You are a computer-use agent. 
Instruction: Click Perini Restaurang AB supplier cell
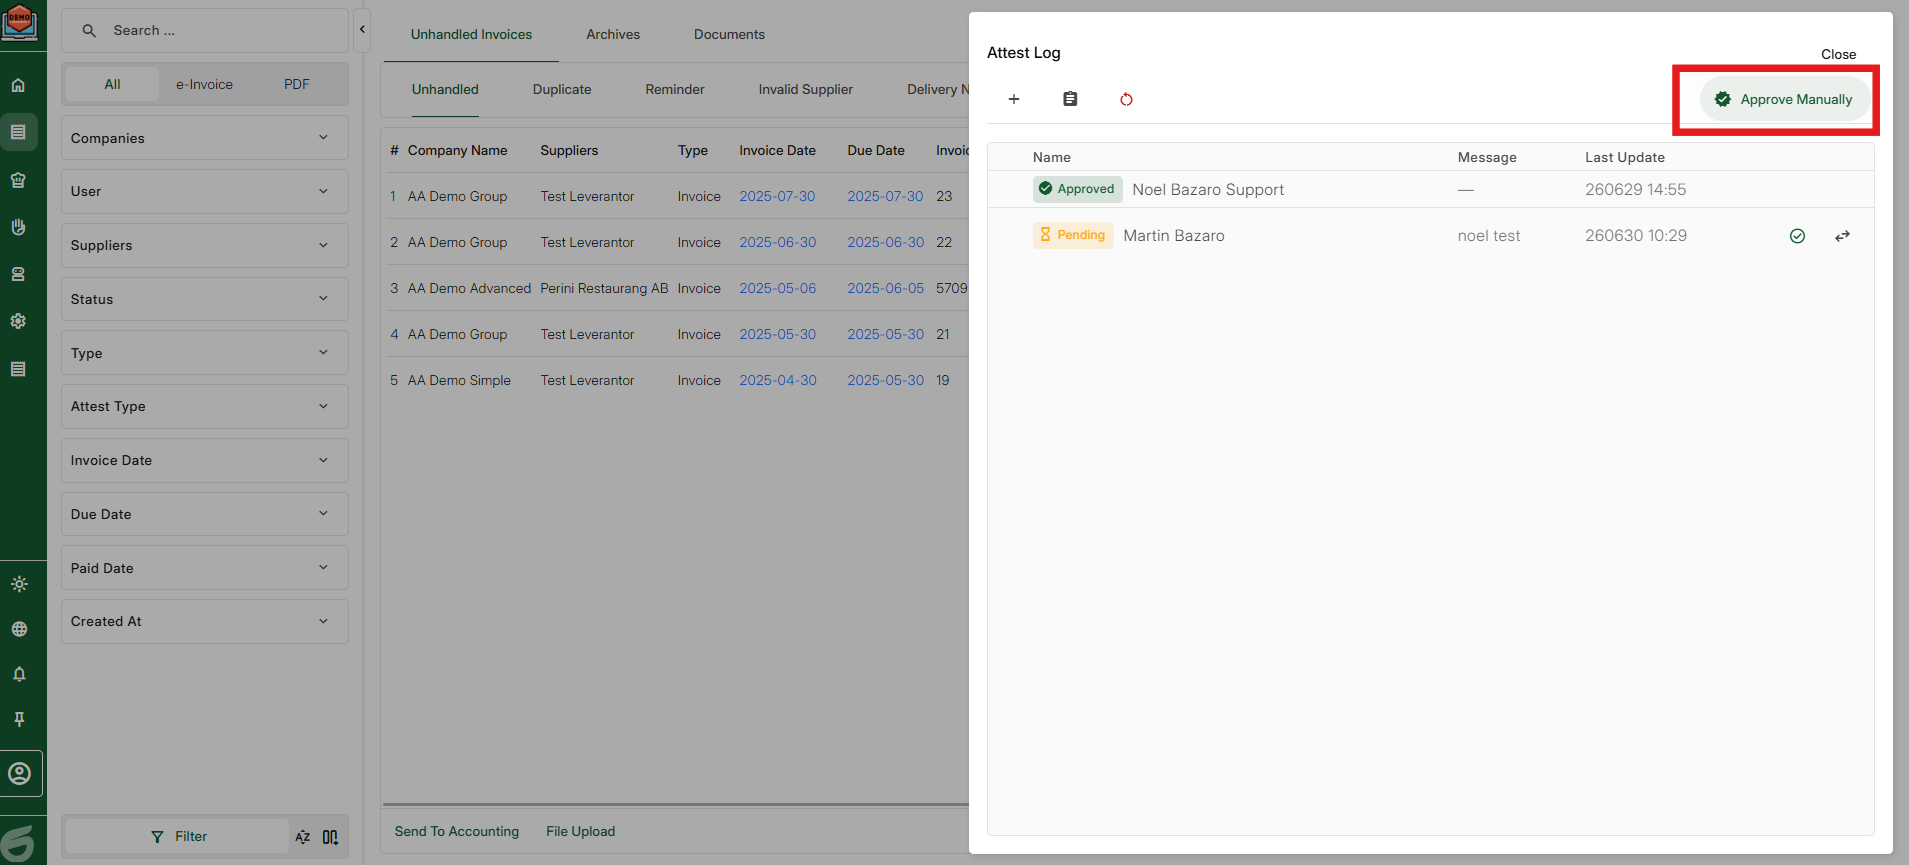[604, 288]
